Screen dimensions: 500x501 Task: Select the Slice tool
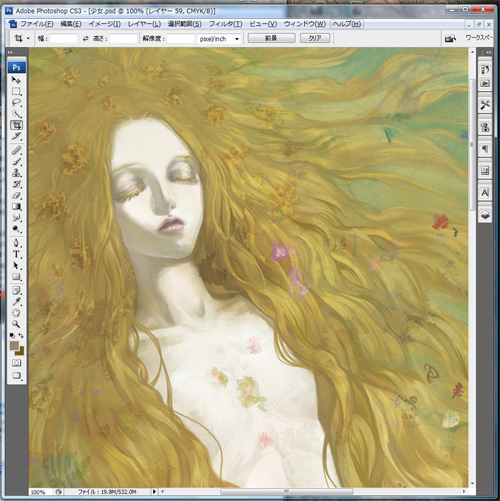click(16, 136)
